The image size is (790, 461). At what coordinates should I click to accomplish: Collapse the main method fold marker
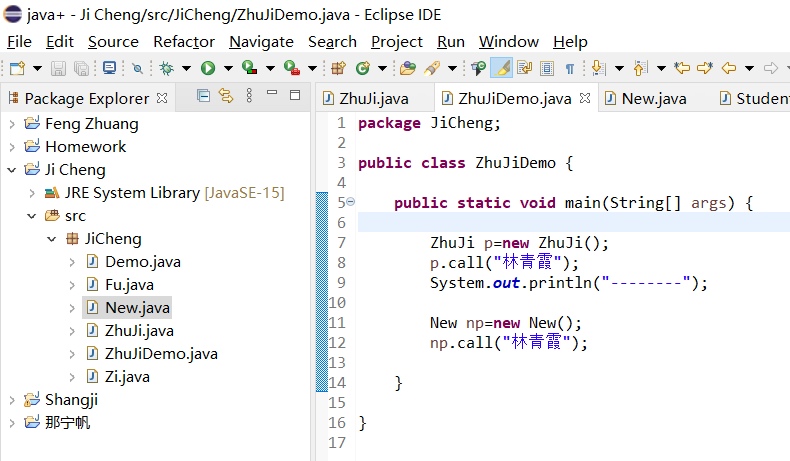[351, 202]
